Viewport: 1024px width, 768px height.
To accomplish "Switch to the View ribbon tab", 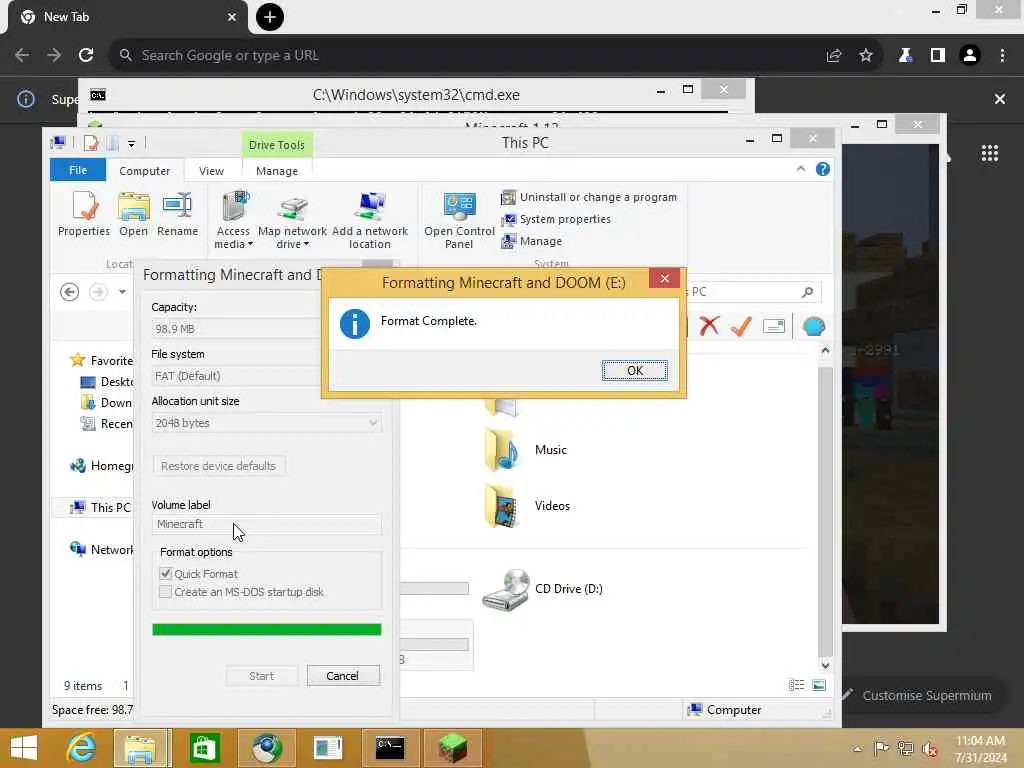I will pyautogui.click(x=211, y=170).
